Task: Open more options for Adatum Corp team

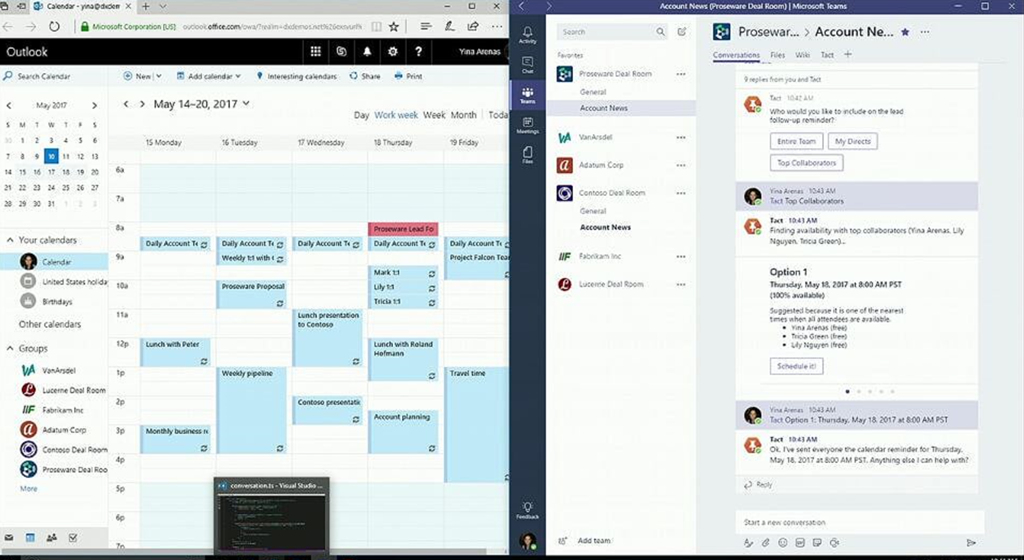Action: (681, 165)
